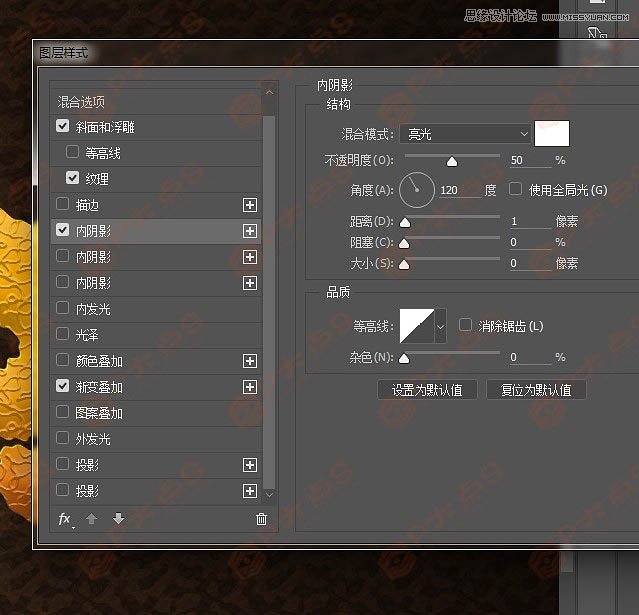This screenshot has height=615, width=639.
Task: Click the 杂色(N) noise slider handle
Action: point(404,358)
